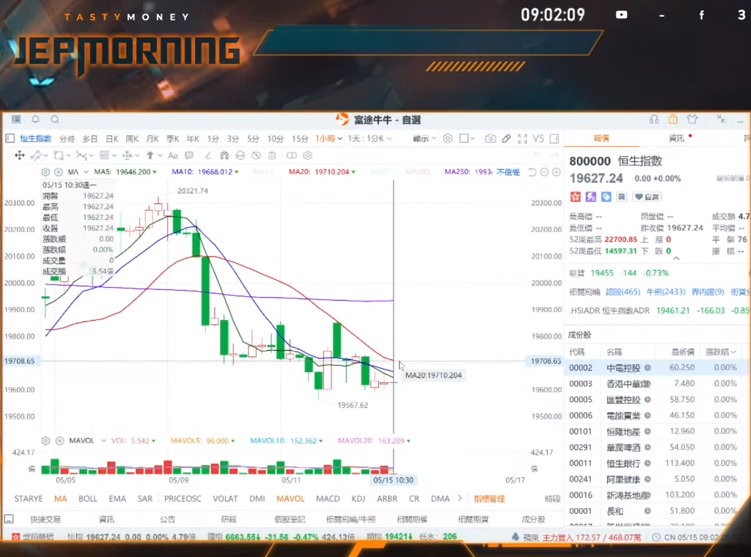The width and height of the screenshot is (751, 557).
Task: Open the 1小時 interval dropdown
Action: pos(329,139)
